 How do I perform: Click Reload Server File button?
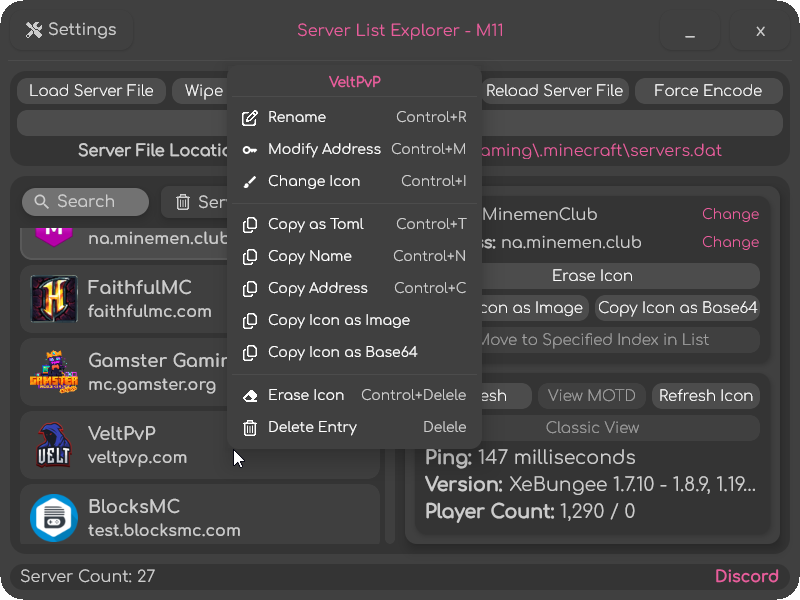[555, 91]
